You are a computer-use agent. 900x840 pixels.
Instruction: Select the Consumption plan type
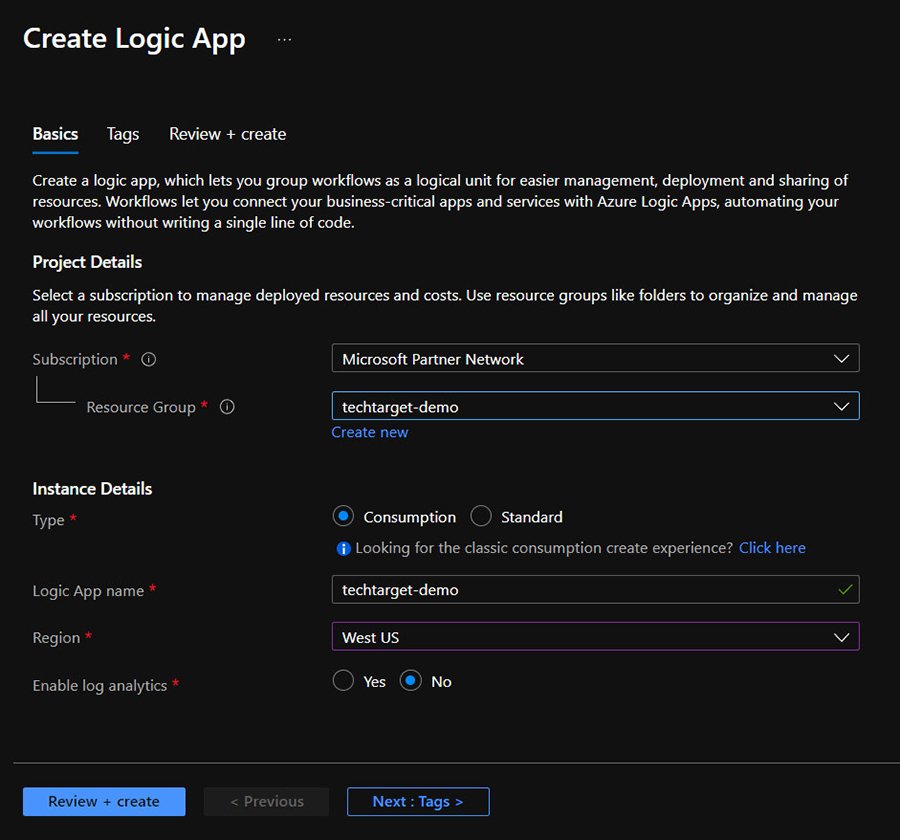click(343, 516)
